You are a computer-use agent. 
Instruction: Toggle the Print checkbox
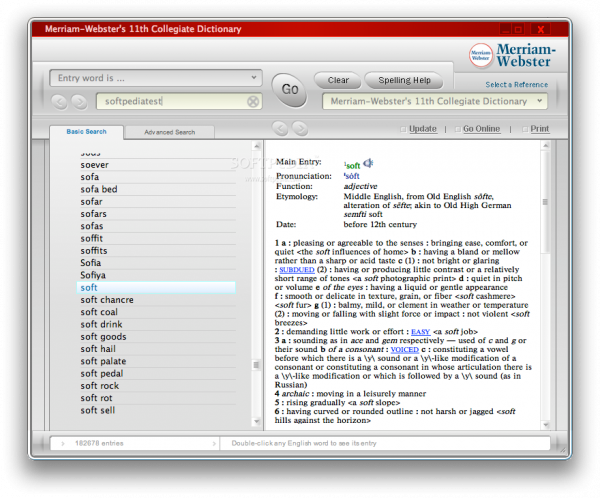tap(525, 129)
